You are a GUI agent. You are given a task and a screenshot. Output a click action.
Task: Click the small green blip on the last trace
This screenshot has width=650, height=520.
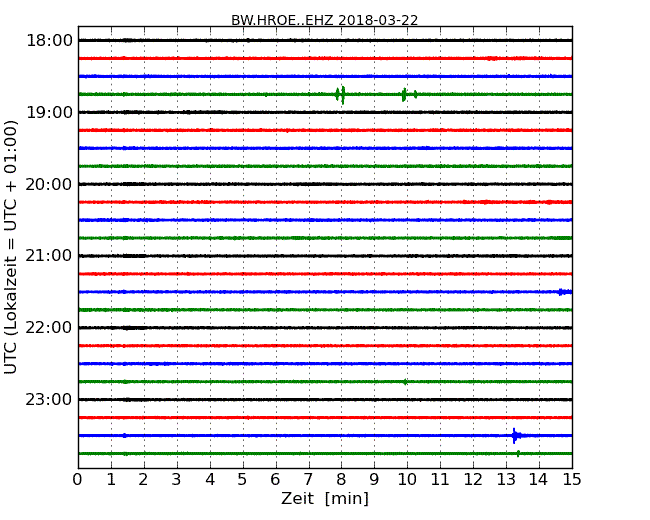[518, 454]
